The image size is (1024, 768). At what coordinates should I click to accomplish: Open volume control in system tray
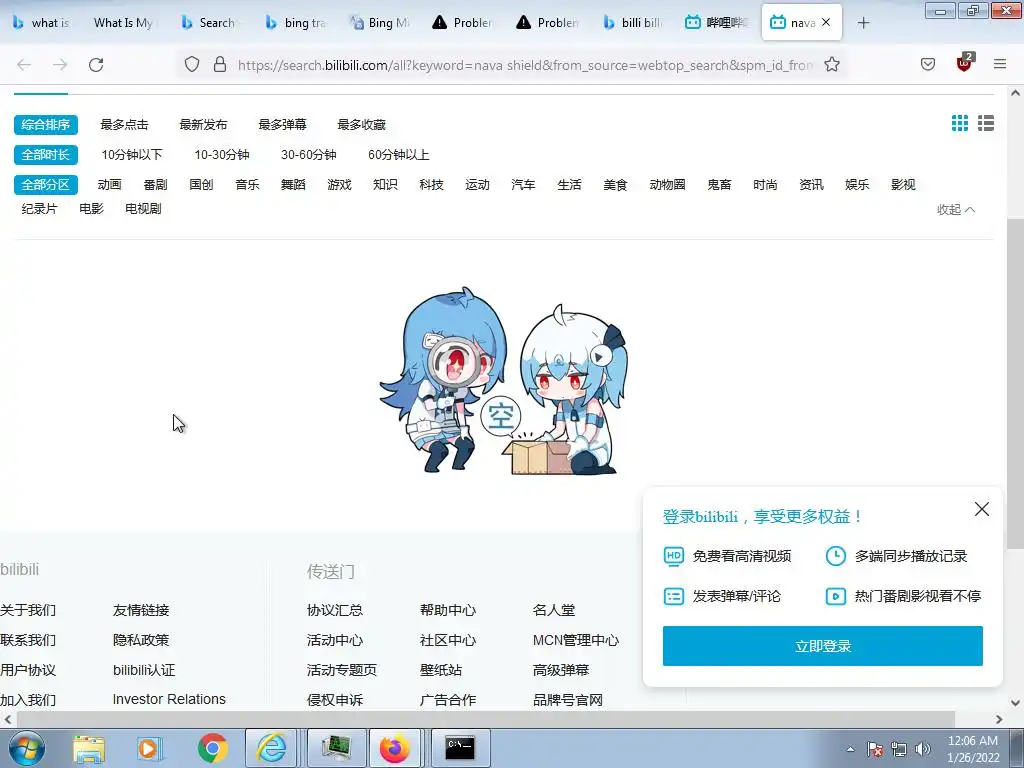click(923, 749)
